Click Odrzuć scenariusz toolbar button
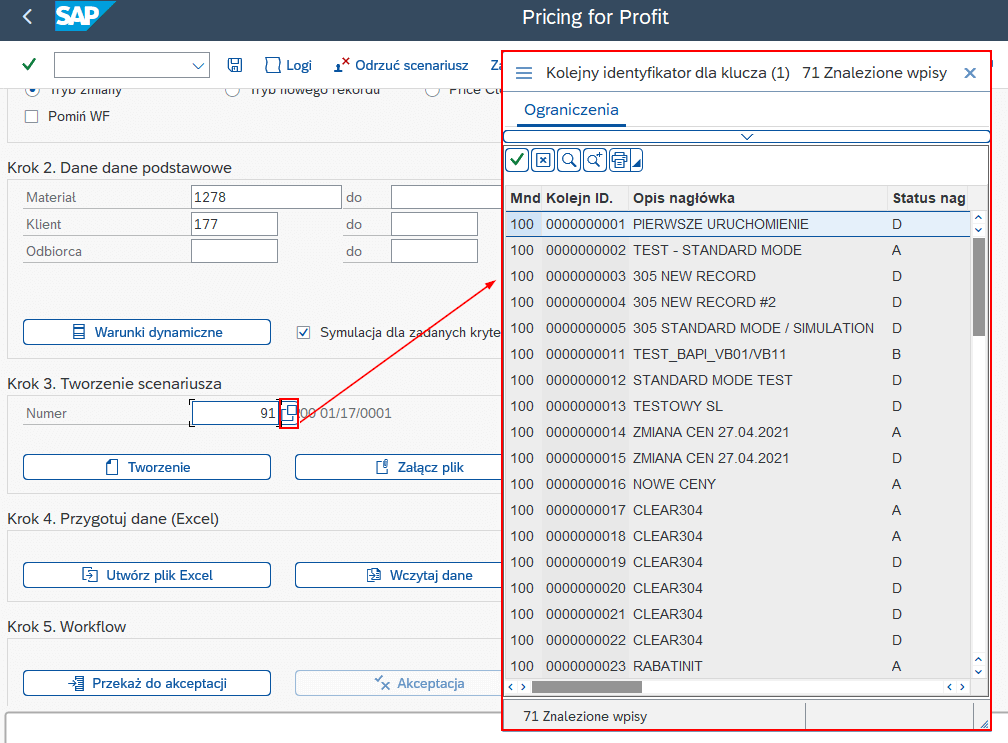 [401, 65]
